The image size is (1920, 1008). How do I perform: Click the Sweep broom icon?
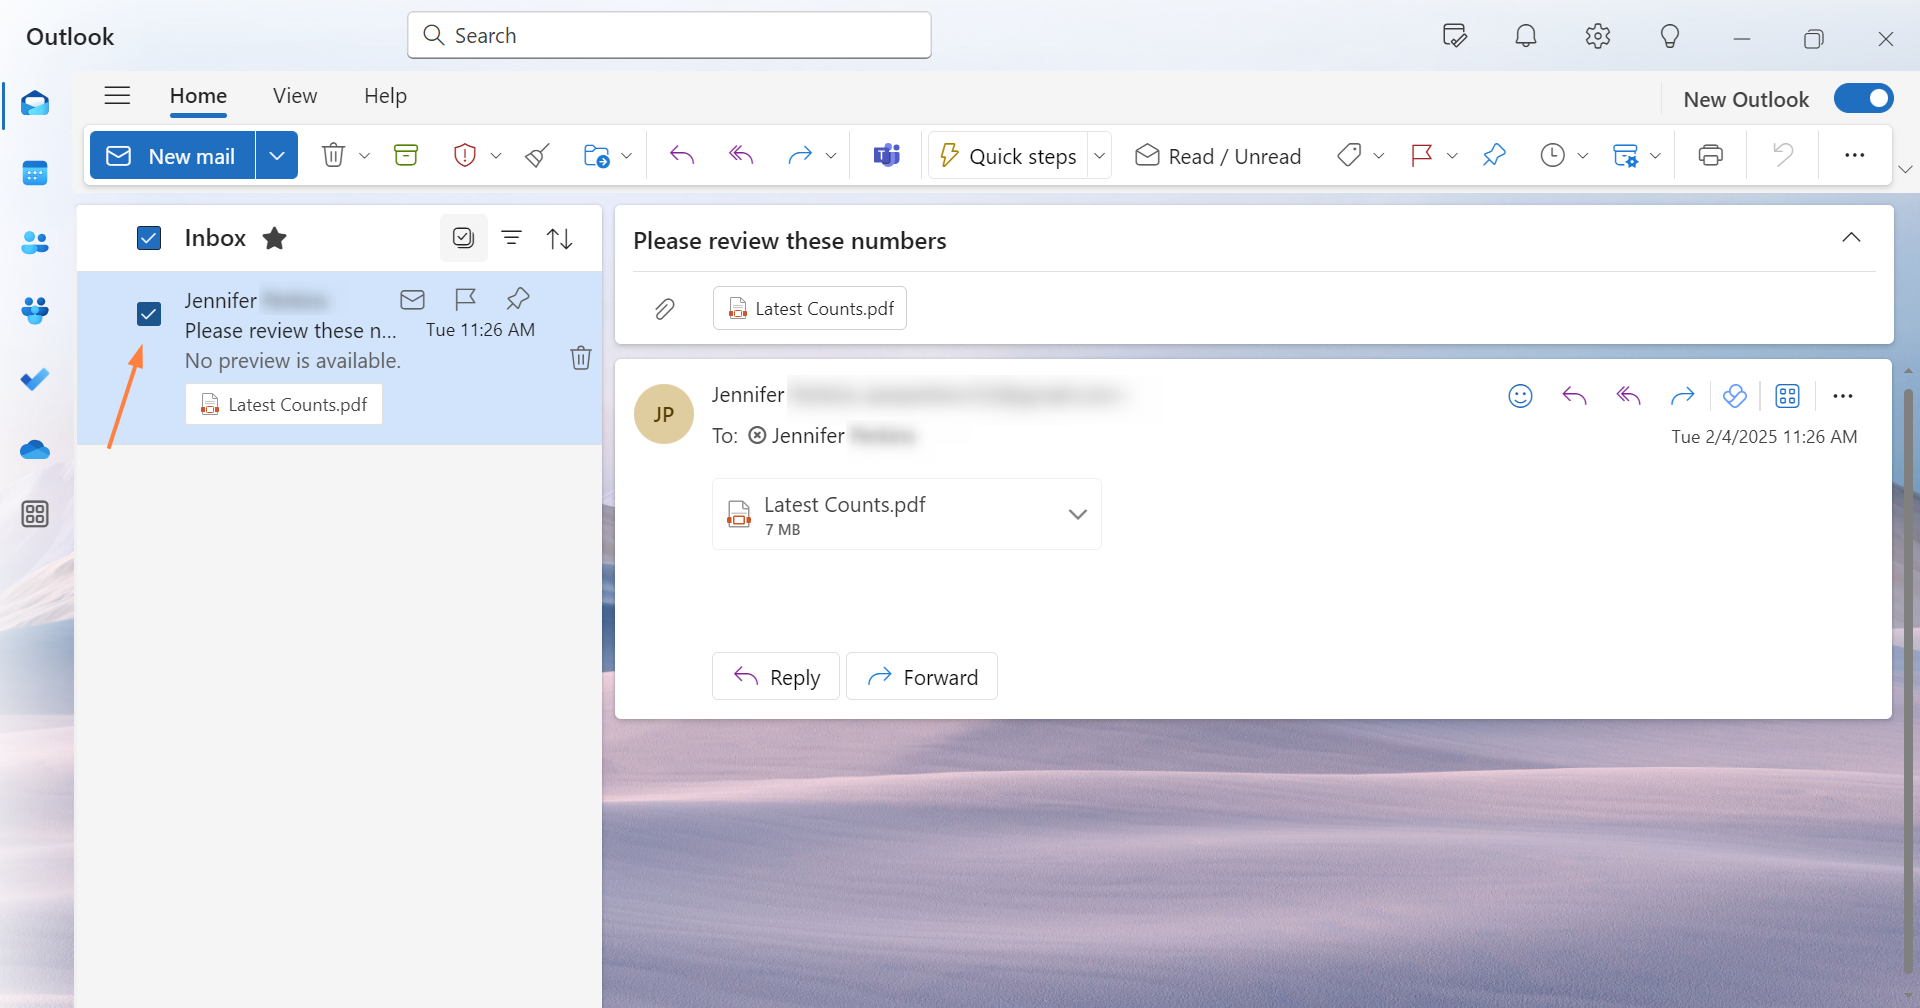(537, 155)
